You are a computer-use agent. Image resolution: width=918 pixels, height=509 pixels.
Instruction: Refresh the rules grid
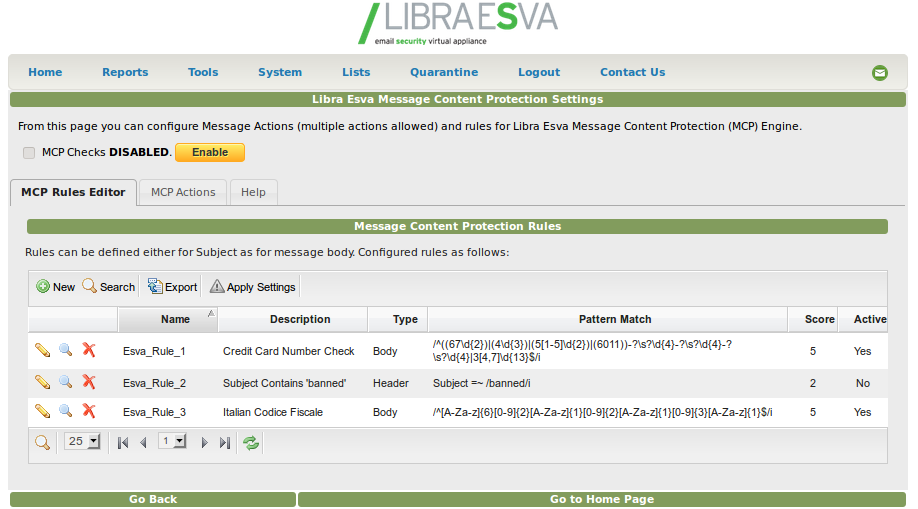251,443
